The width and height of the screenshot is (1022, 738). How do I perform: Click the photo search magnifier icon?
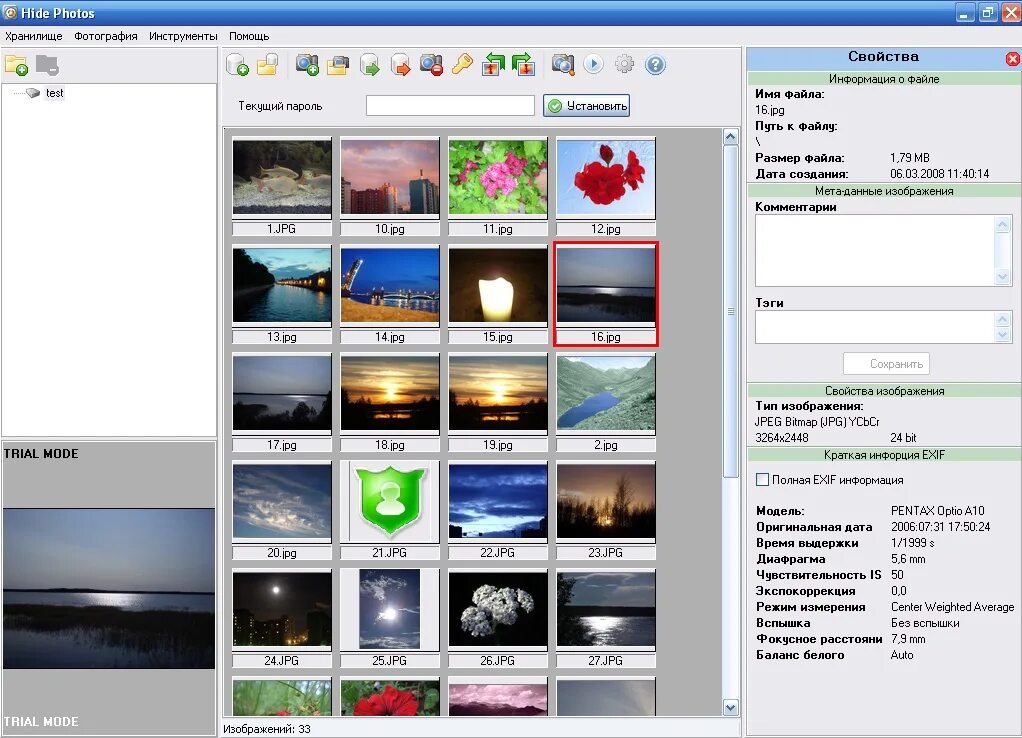point(563,65)
